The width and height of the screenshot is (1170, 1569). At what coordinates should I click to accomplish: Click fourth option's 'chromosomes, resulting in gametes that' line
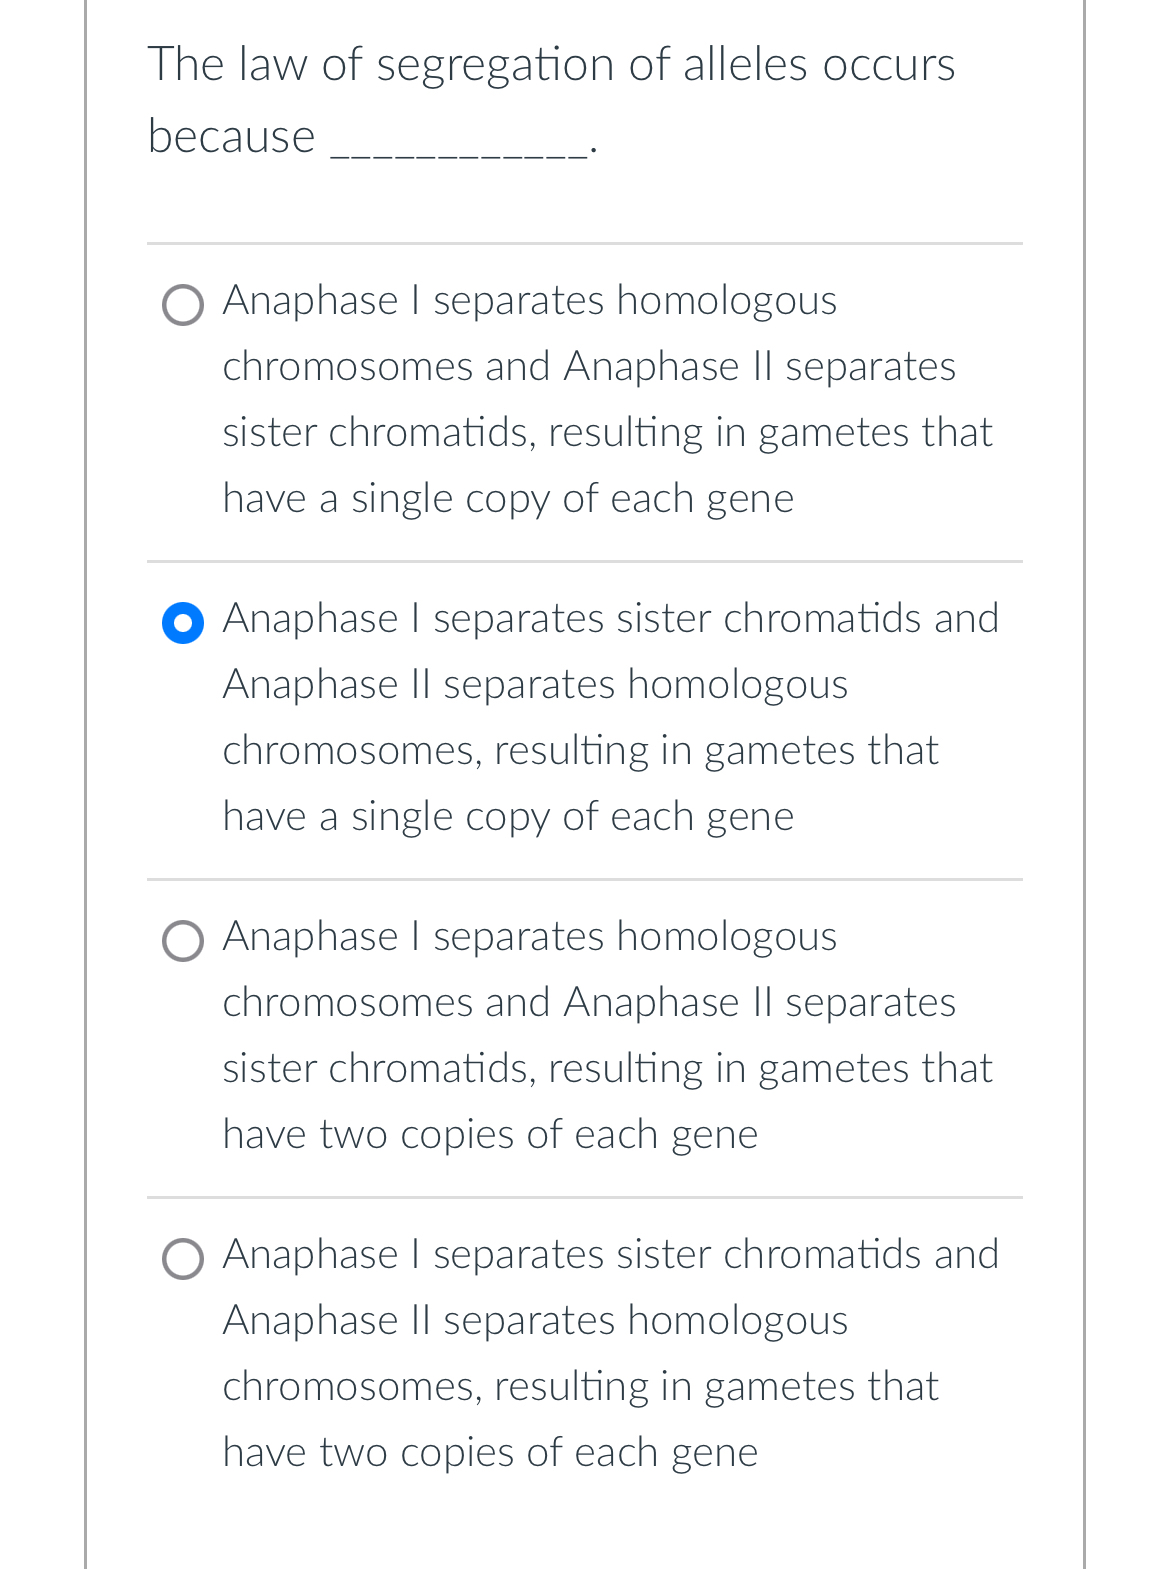(580, 1387)
